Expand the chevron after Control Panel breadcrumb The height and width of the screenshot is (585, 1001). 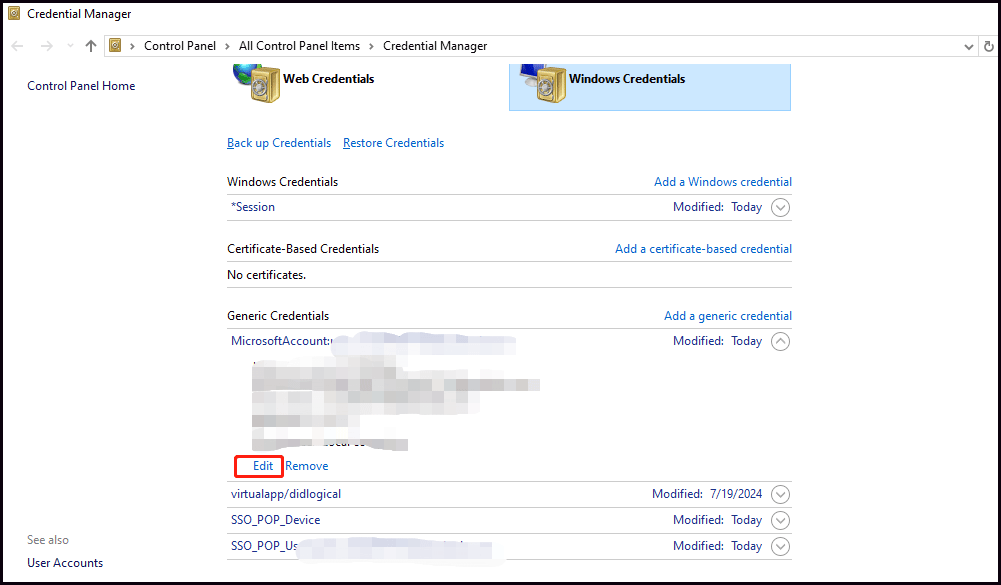[x=228, y=46]
